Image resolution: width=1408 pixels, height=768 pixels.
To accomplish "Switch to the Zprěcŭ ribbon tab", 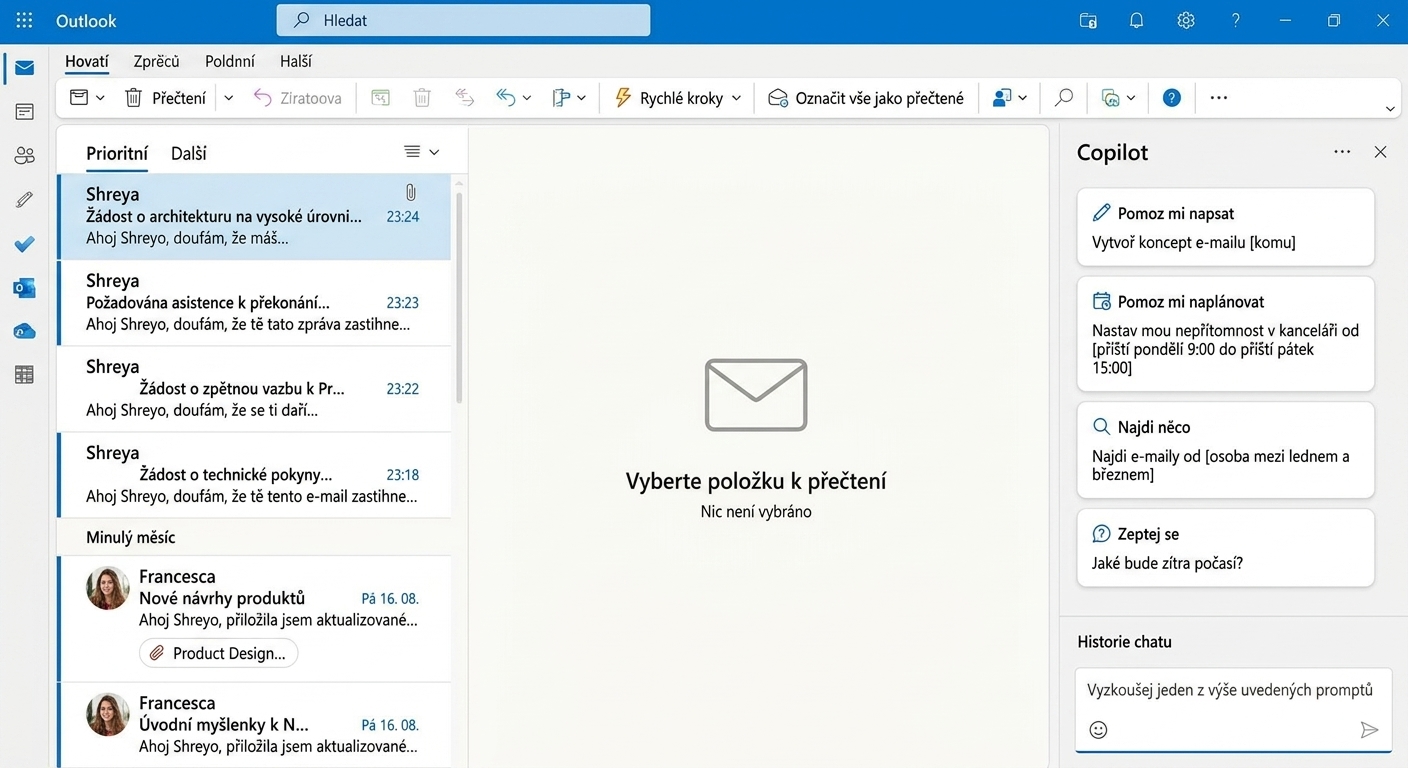I will click(156, 61).
